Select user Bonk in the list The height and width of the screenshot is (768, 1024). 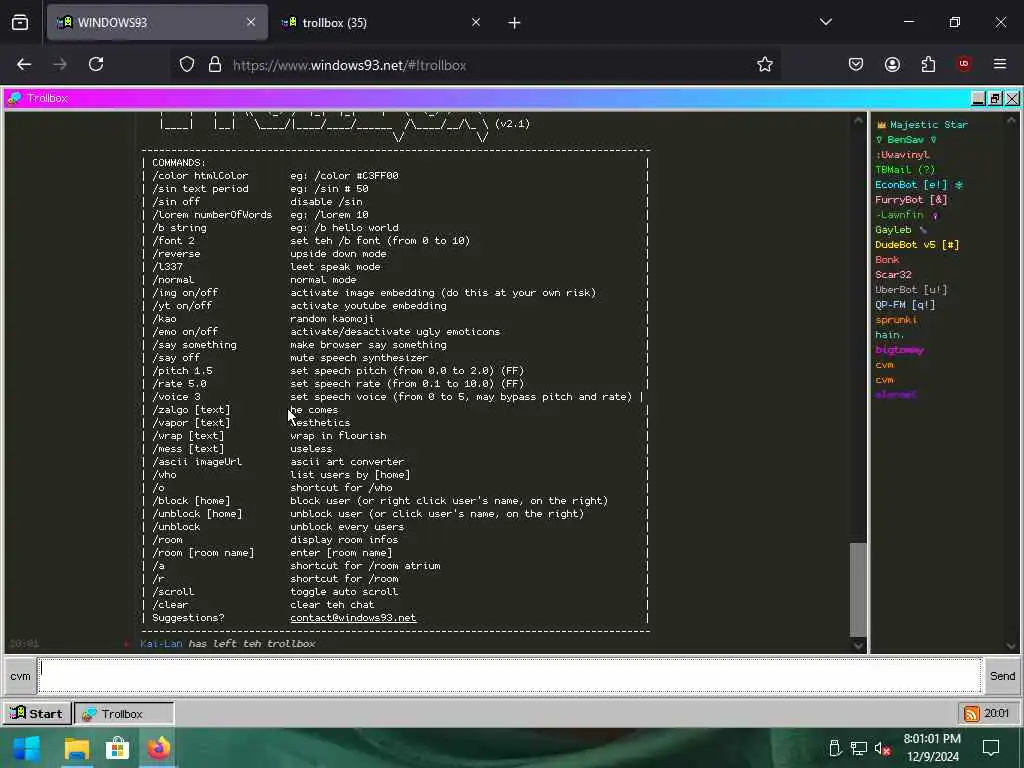click(x=887, y=260)
